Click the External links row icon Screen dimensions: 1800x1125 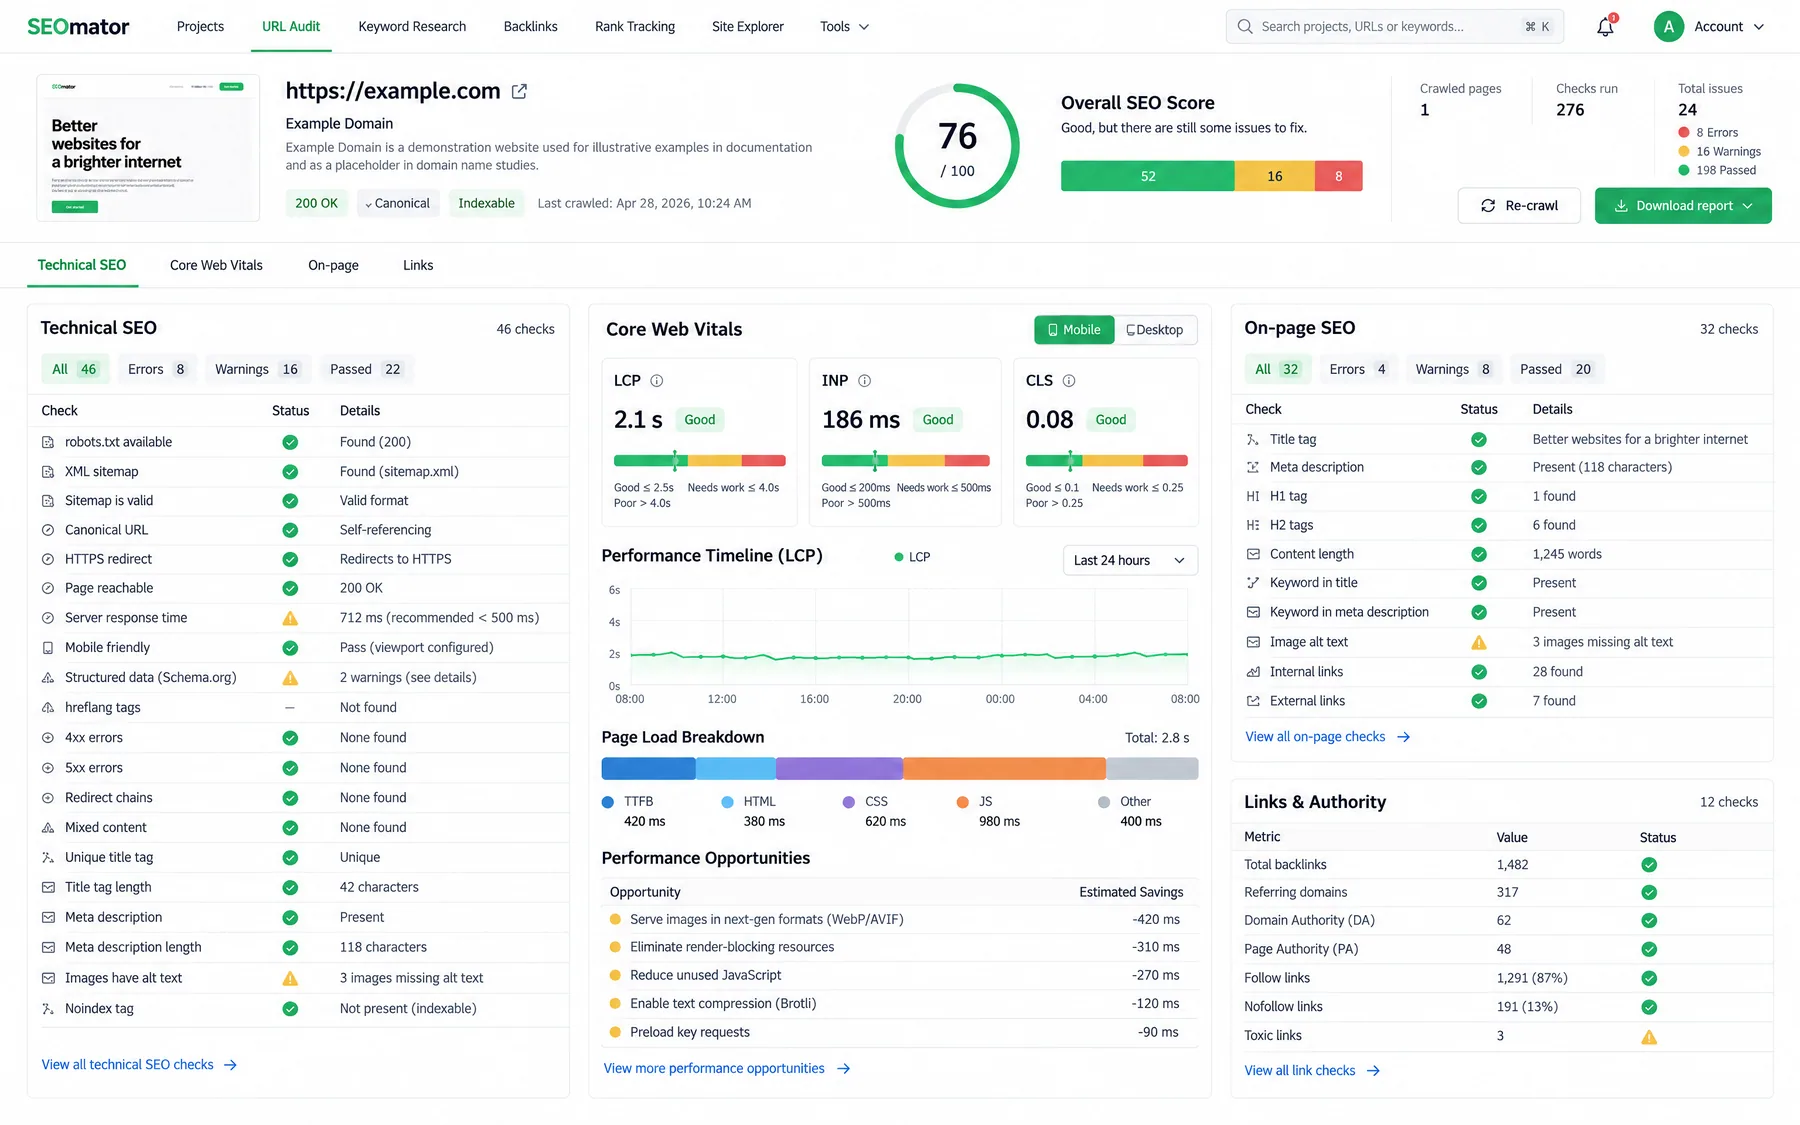1253,701
